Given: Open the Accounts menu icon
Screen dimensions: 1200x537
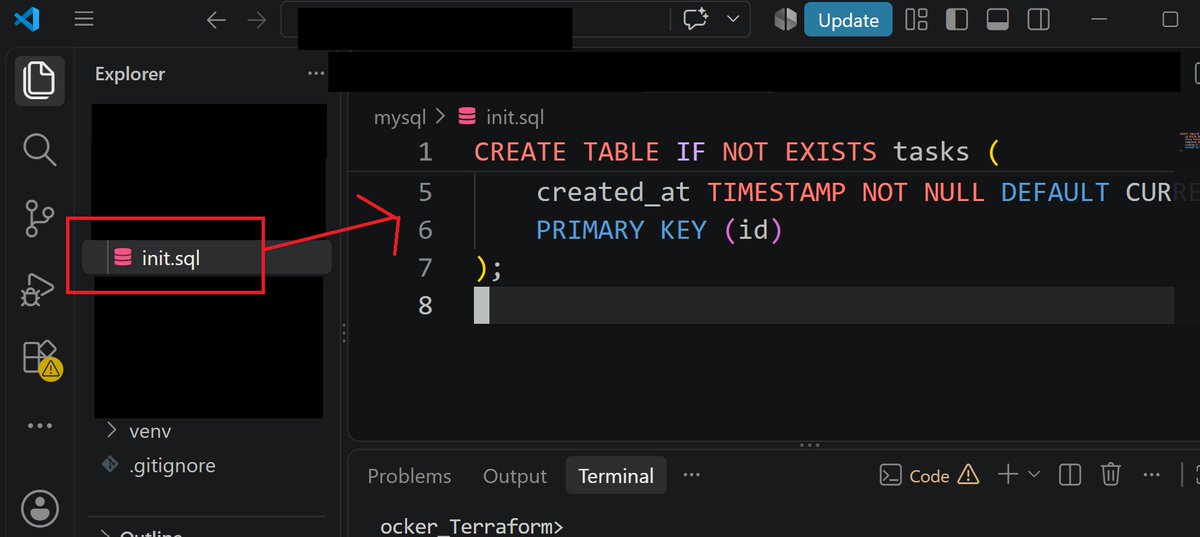Looking at the screenshot, I should [x=39, y=507].
